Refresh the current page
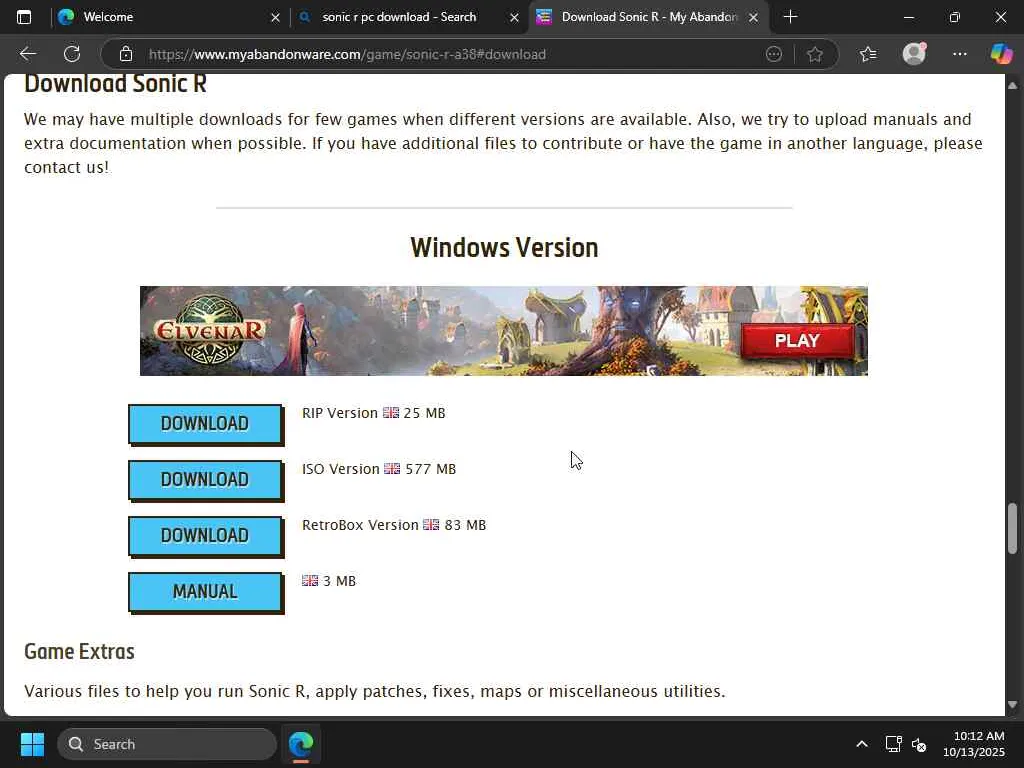 pos(72,54)
